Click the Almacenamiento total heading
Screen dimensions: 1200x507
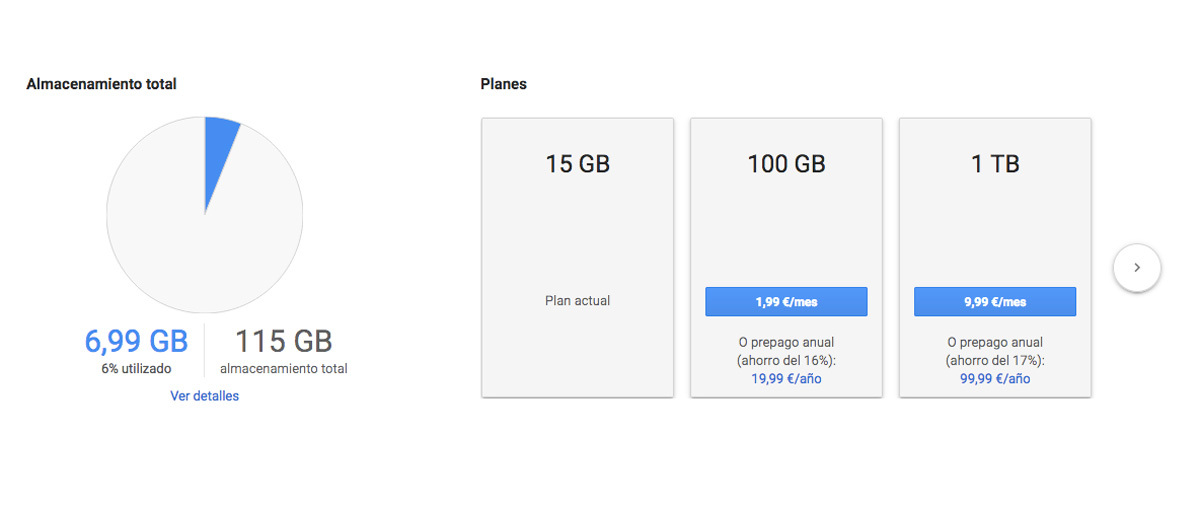tap(101, 84)
